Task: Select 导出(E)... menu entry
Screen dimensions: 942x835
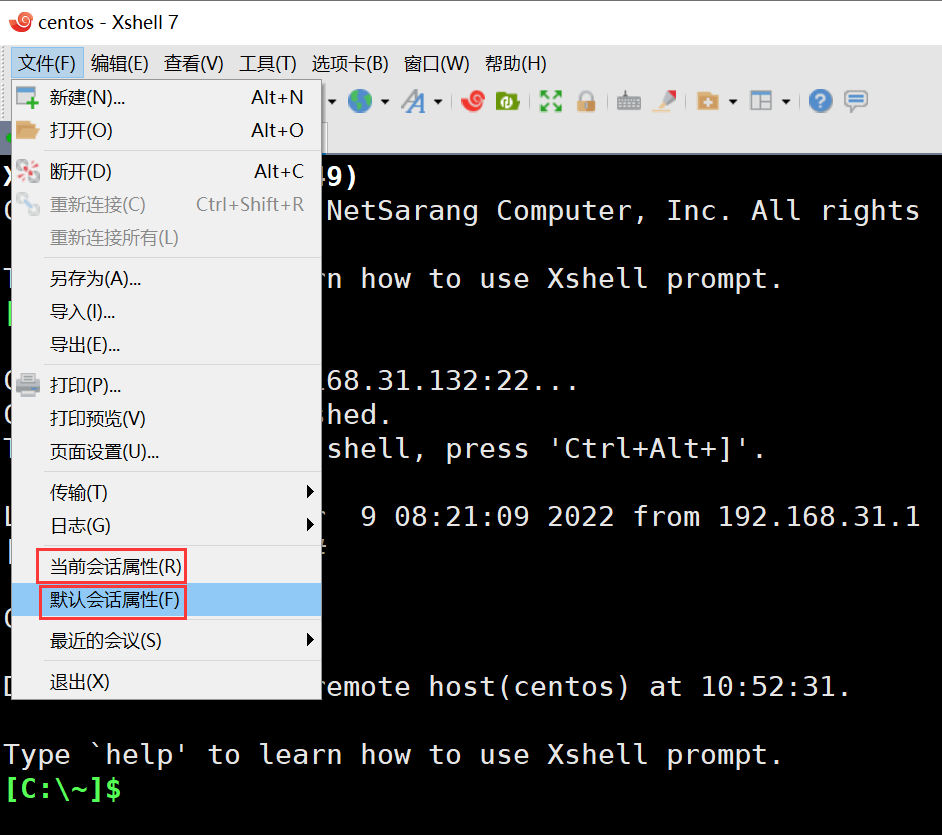Action: [x=167, y=345]
